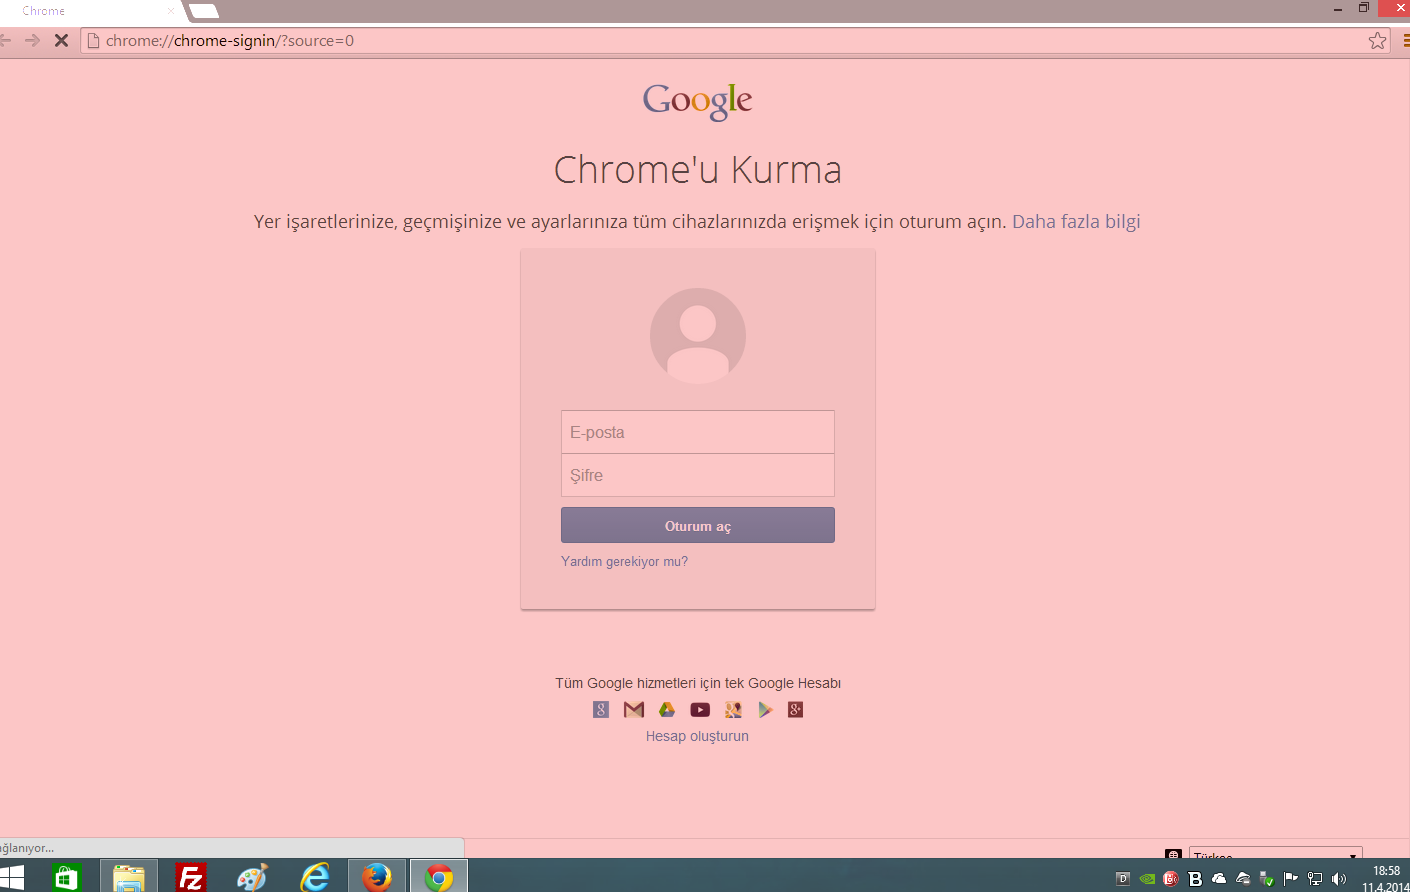Click 'Tüm Google hizmetleri için tek Google Hesabı' text

coord(698,683)
